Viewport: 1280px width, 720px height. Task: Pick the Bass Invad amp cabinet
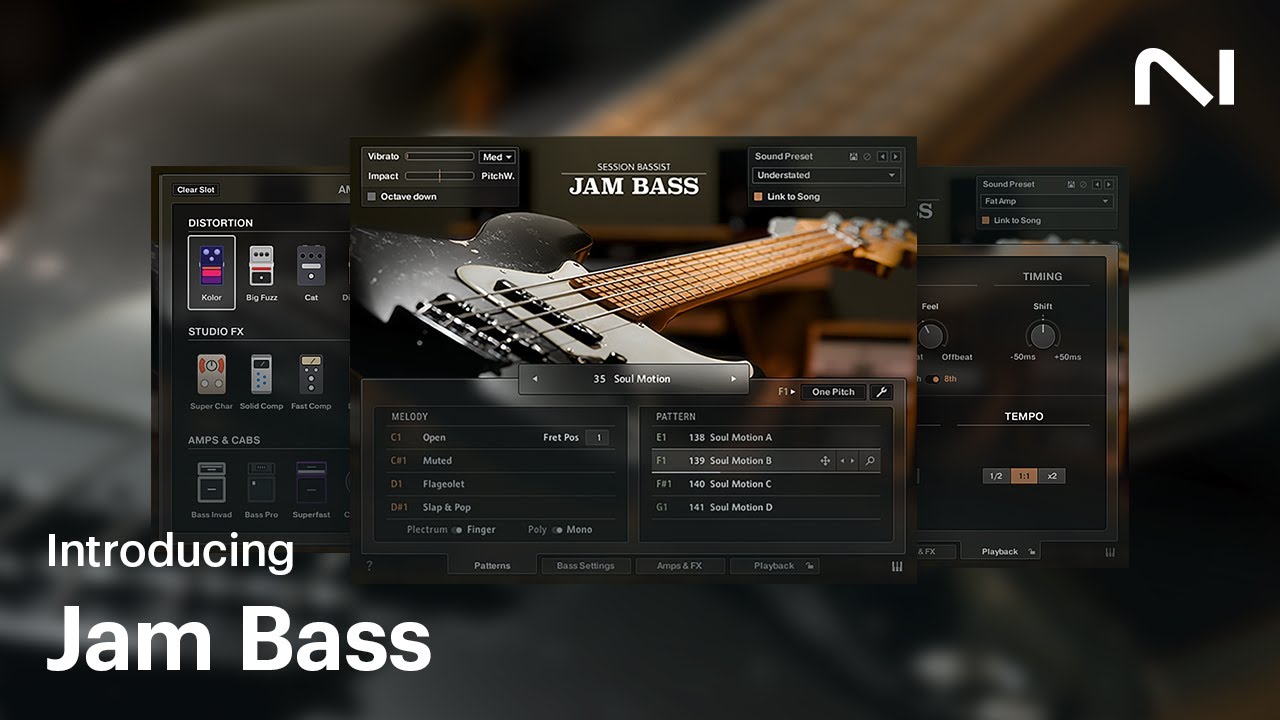click(211, 490)
